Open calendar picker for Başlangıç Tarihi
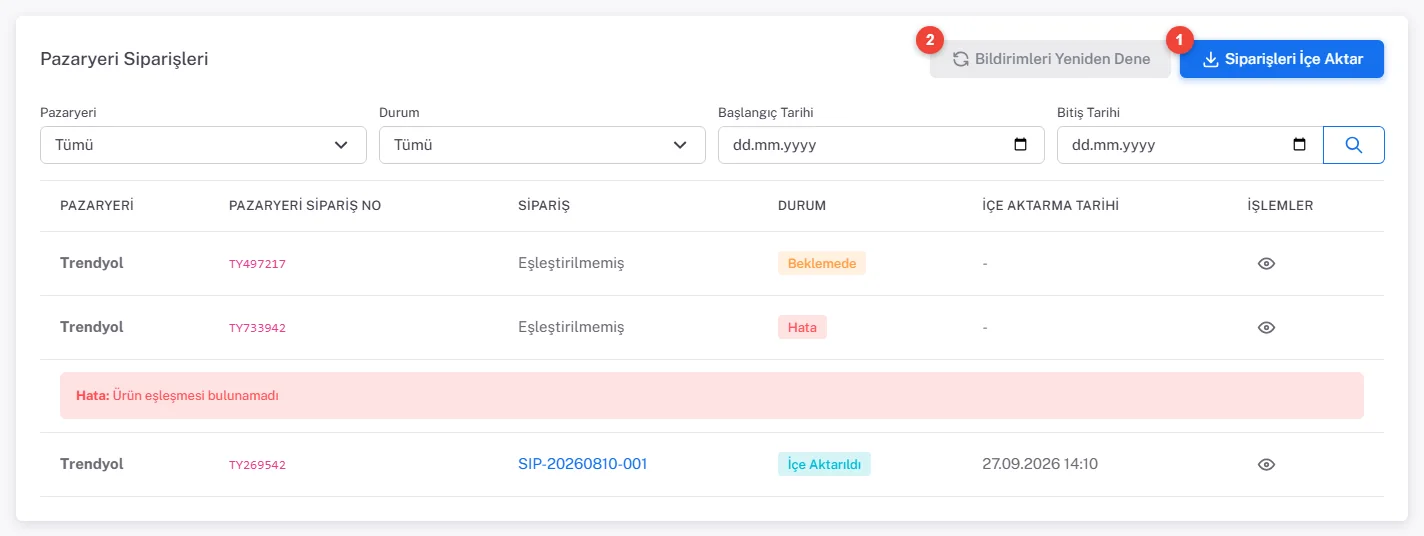Screen dimensions: 1424x536 1020,145
